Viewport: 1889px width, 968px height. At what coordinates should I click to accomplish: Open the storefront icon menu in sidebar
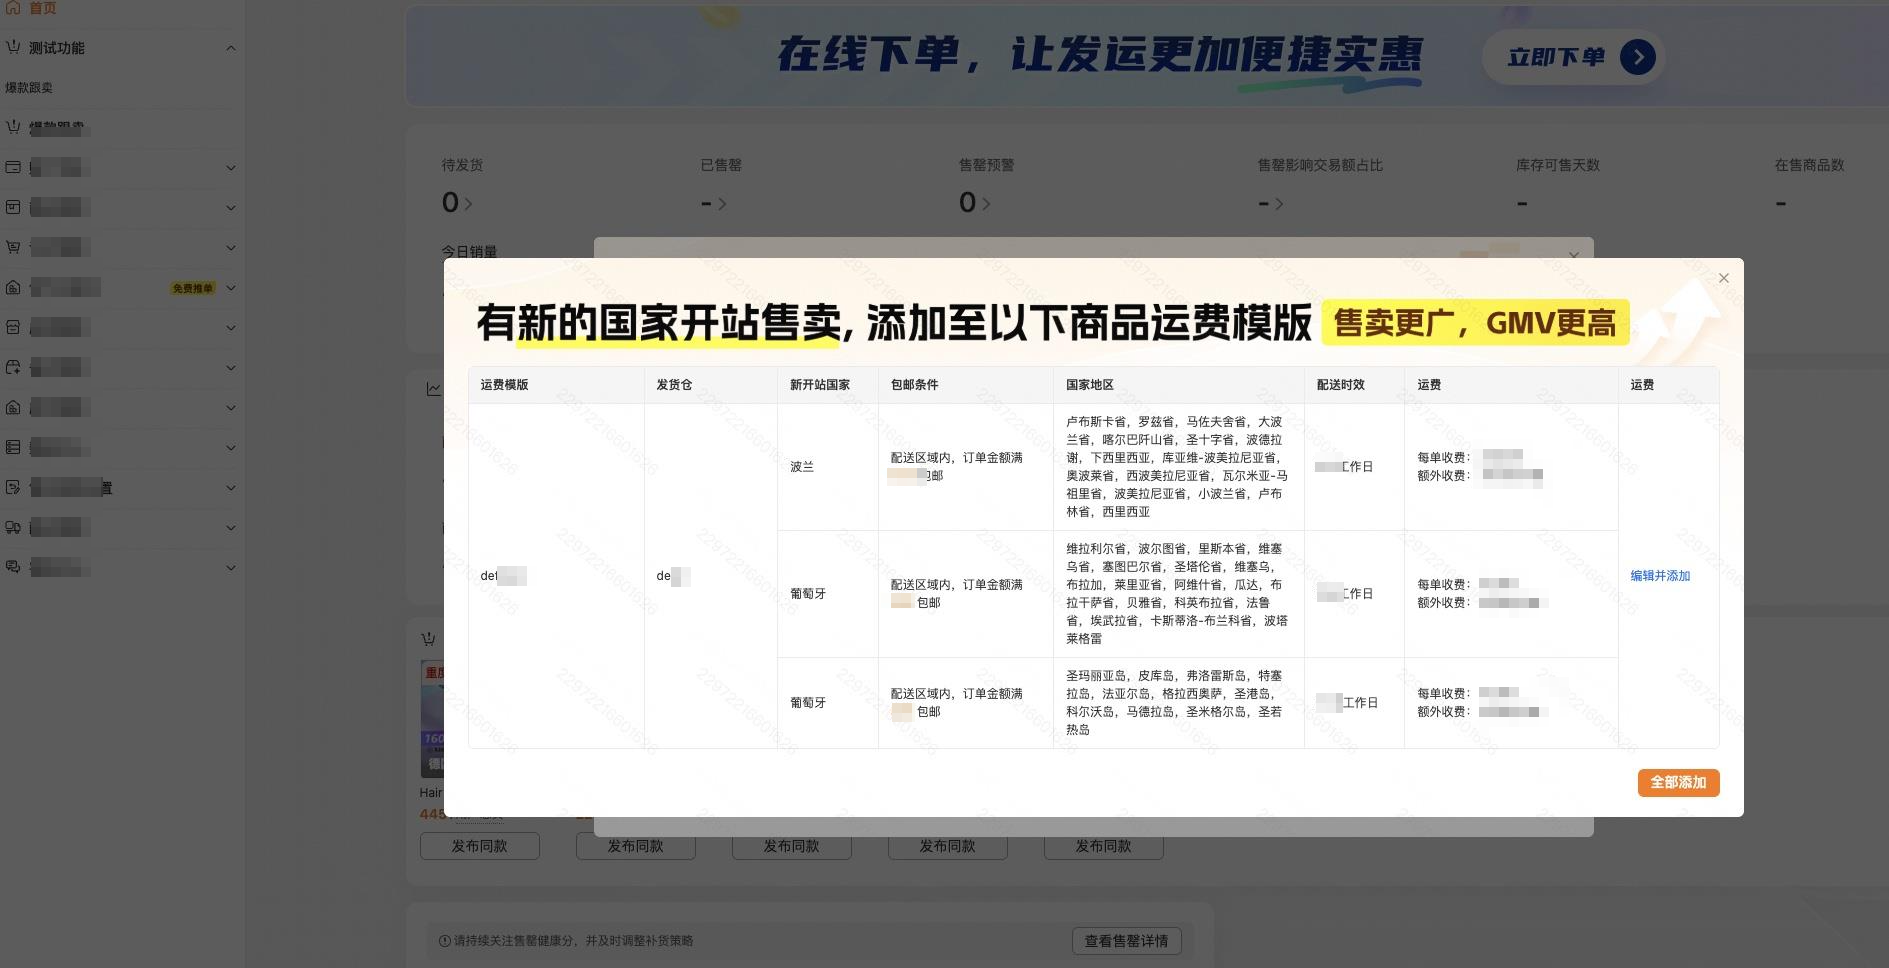13,207
